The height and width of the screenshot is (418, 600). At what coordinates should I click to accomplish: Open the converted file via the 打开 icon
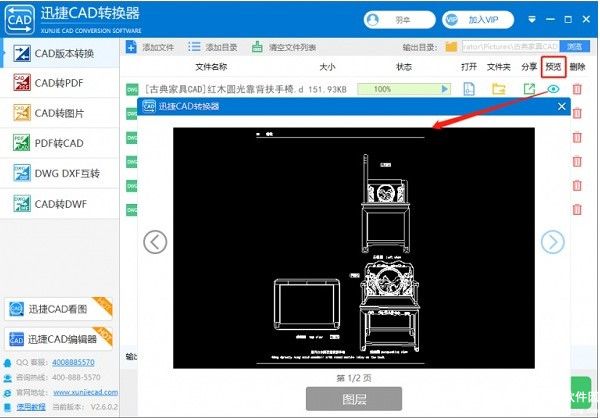pyautogui.click(x=469, y=89)
